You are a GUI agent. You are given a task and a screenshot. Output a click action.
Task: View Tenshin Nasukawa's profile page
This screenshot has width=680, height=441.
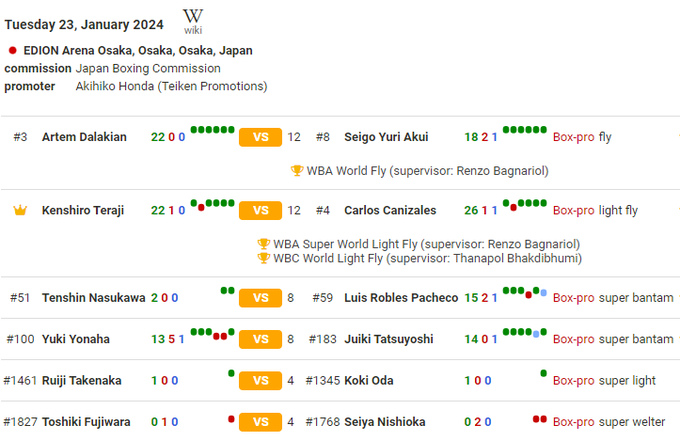click(93, 298)
